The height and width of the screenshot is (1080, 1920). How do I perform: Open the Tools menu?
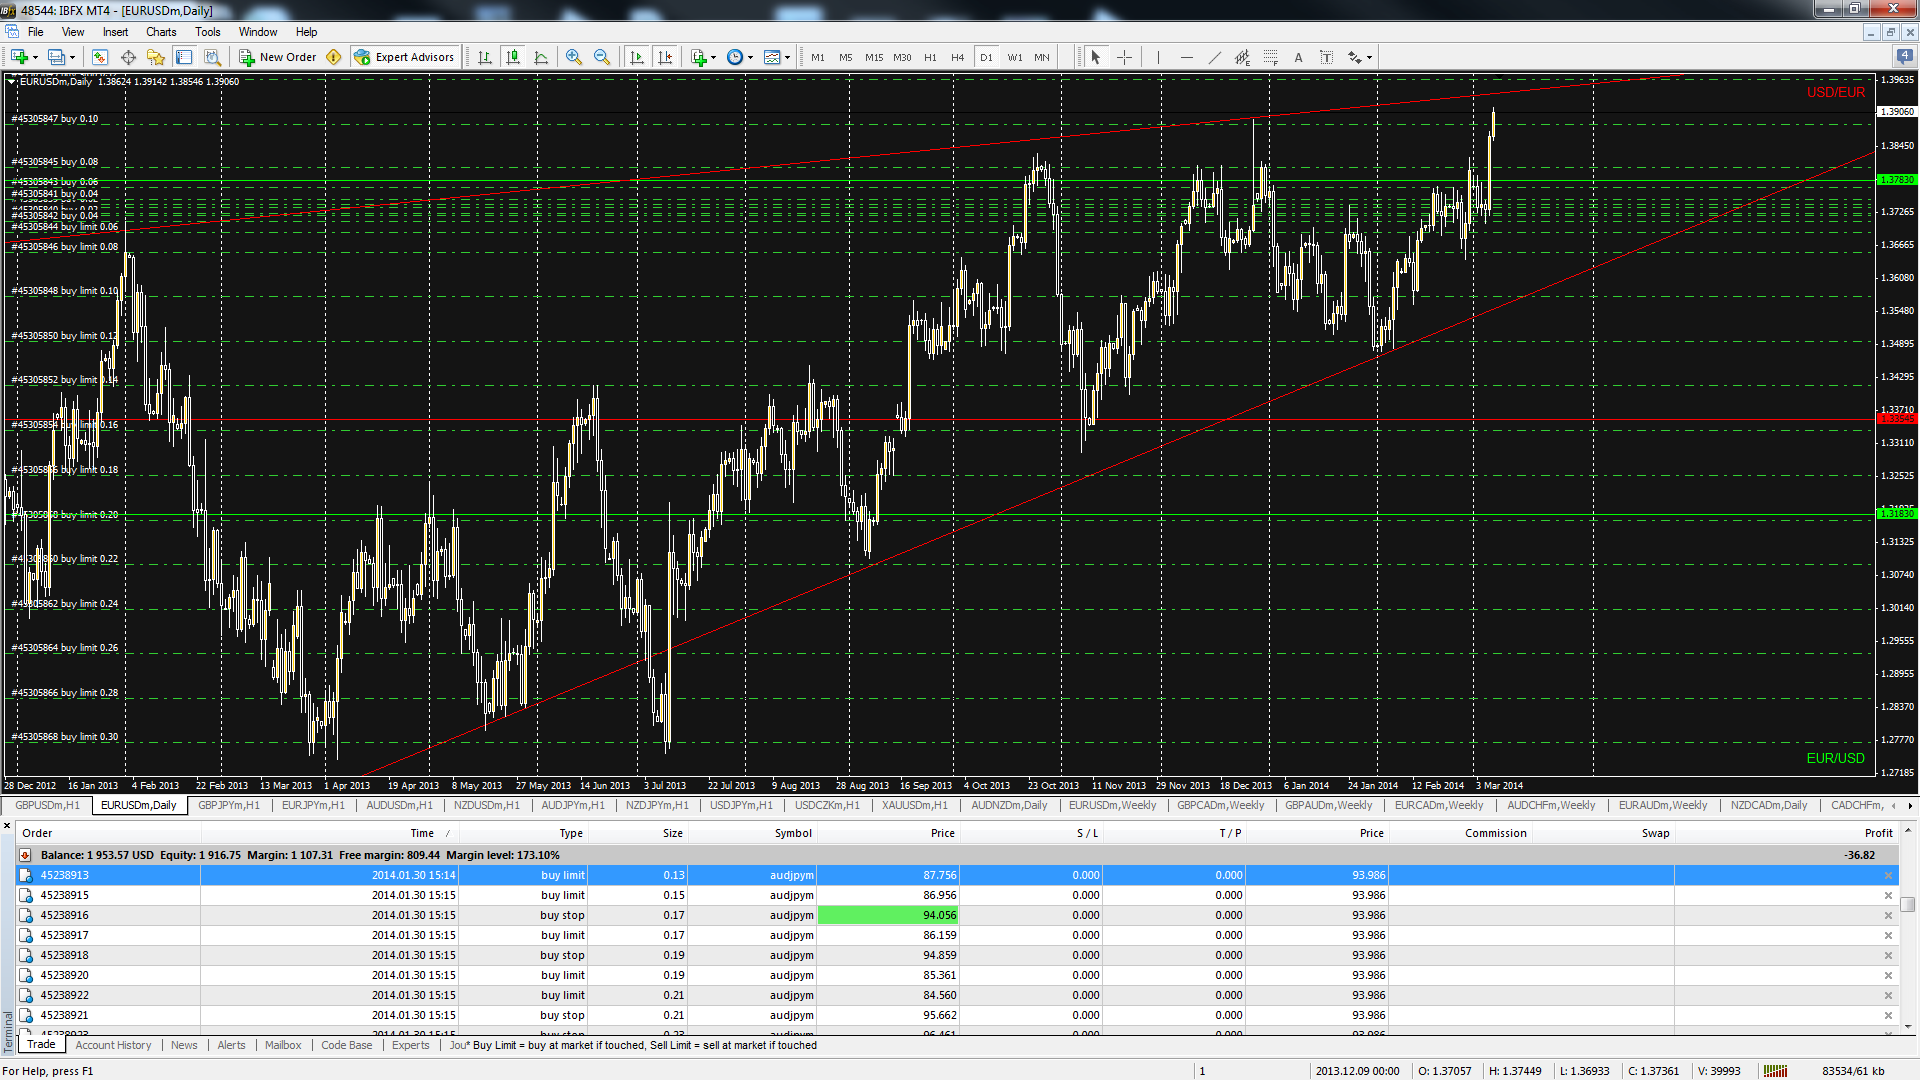click(x=208, y=32)
